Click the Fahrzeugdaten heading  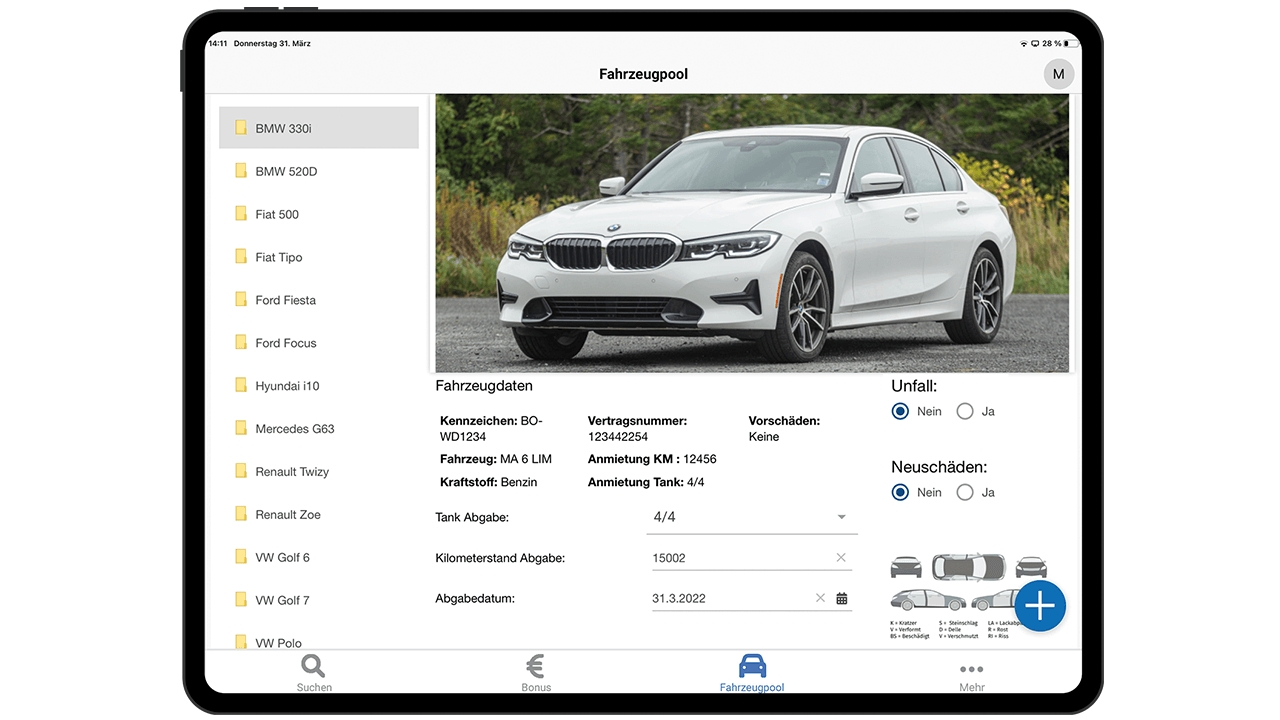484,386
